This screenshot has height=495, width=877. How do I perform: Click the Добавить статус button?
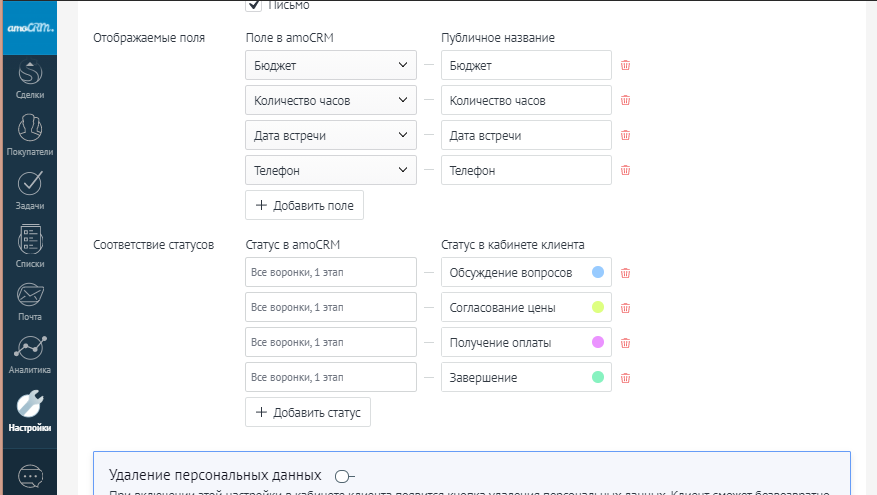tap(308, 412)
